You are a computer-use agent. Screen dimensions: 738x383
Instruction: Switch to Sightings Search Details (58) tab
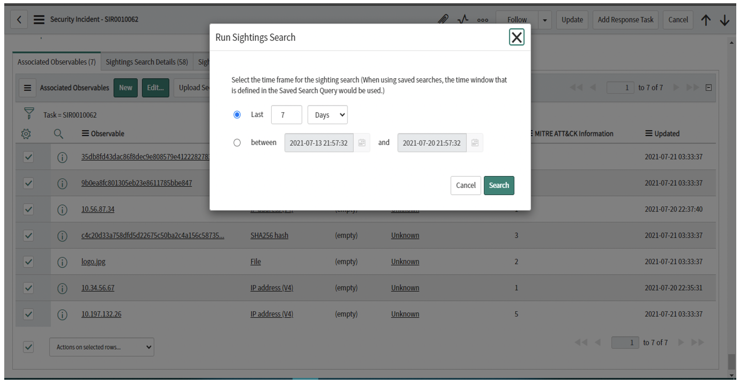click(x=147, y=62)
